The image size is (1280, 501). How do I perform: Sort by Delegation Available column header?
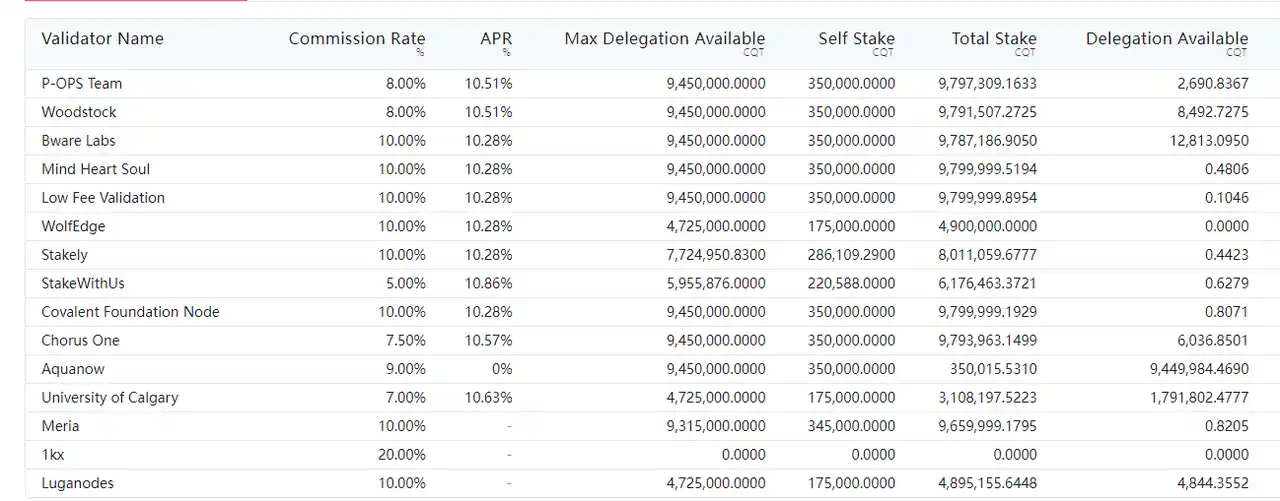[1166, 39]
